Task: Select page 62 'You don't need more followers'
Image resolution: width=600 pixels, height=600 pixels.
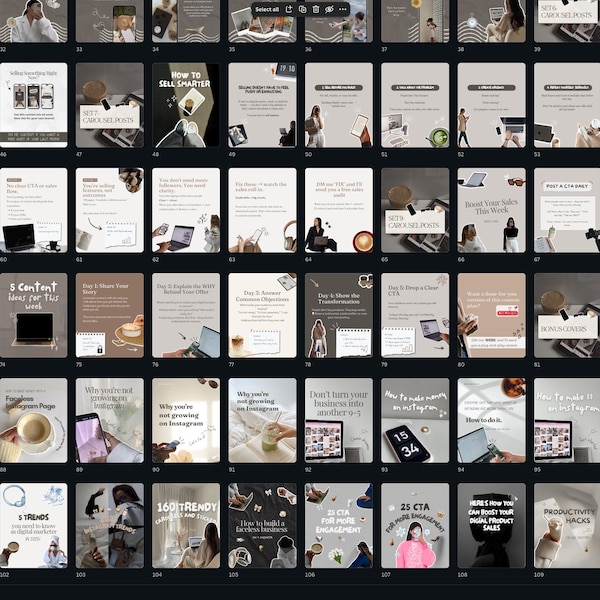Action: tap(186, 210)
